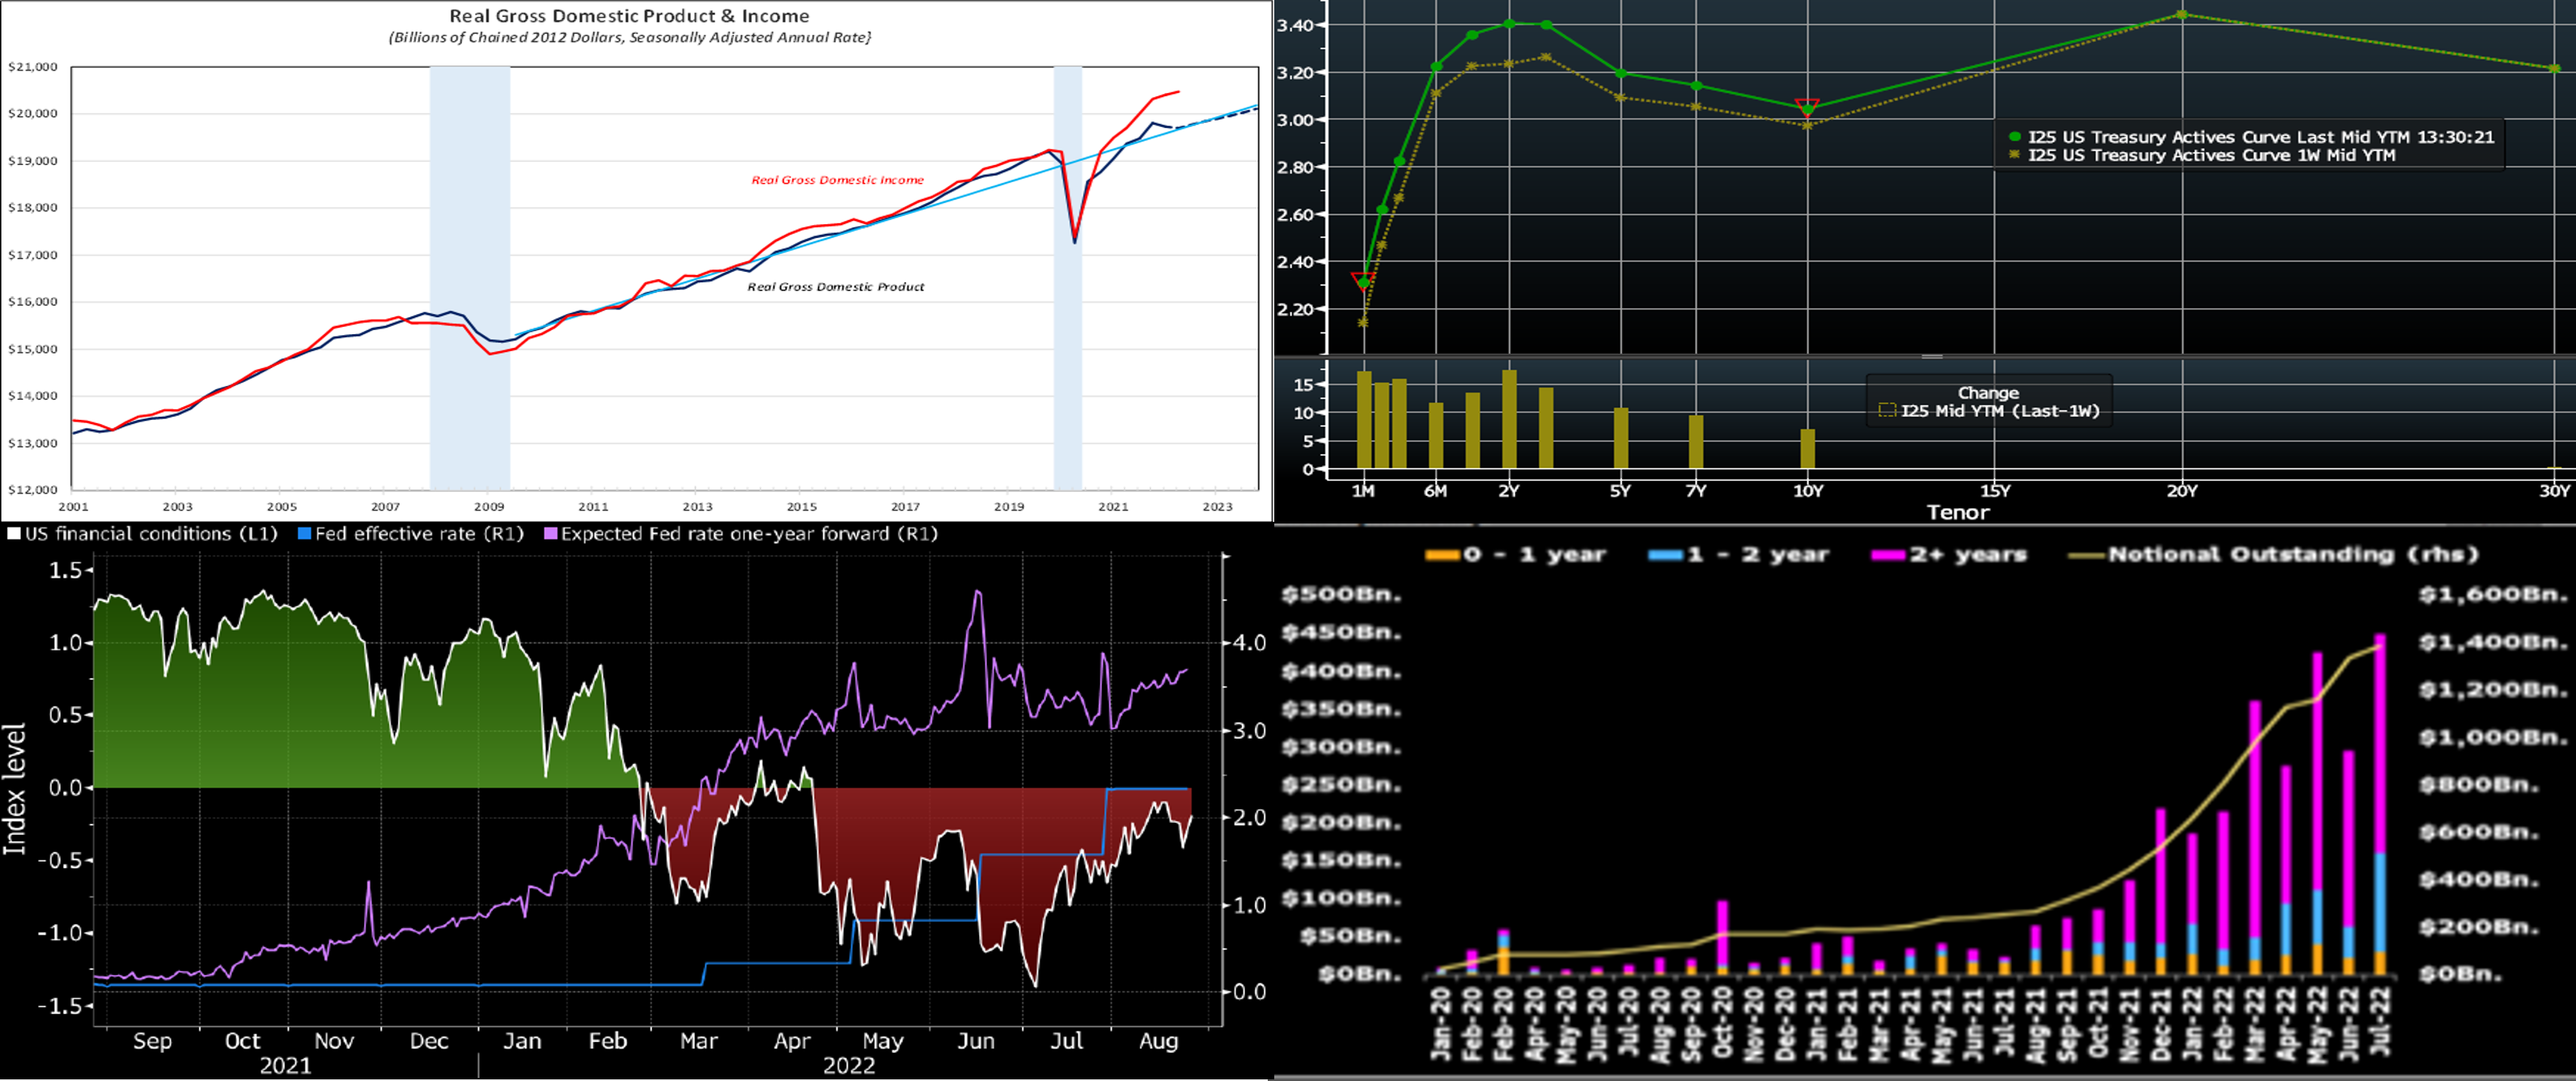Click the Real Gross Domestic Product label
This screenshot has width=2576, height=1081.
coord(836,287)
